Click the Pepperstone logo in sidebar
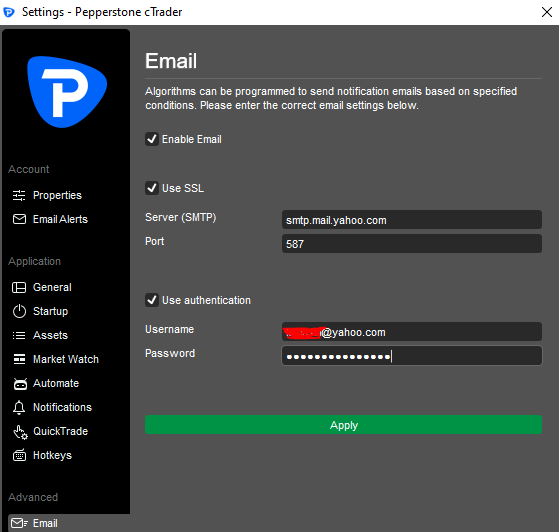Screen dimensions: 559x532 67,92
